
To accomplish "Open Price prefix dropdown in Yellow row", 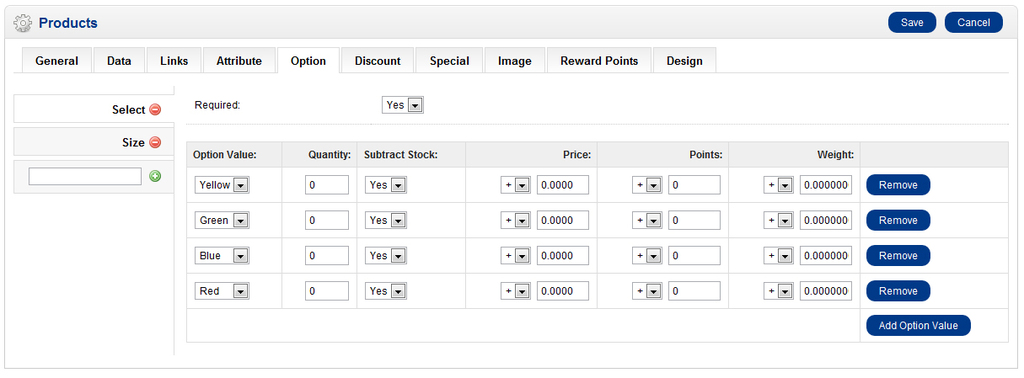I will pyautogui.click(x=515, y=185).
